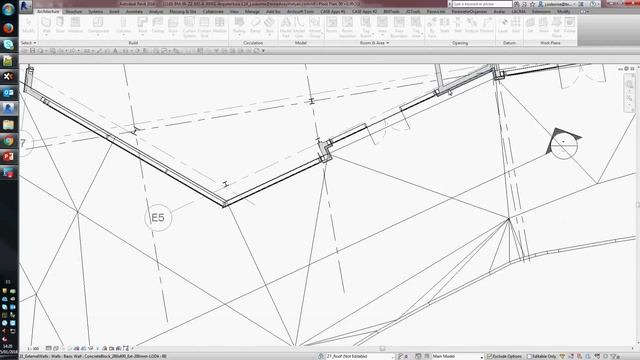640x360 pixels.
Task: Select the Wall tool
Action: pyautogui.click(x=46, y=24)
